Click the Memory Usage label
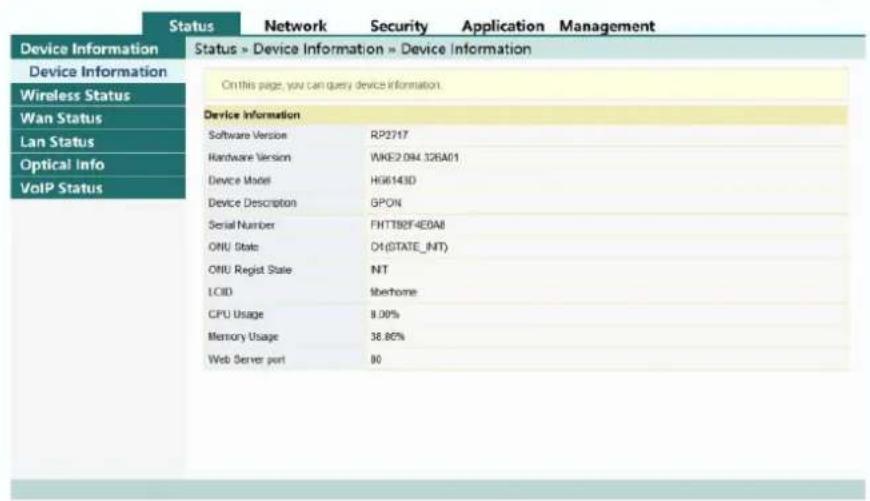The width and height of the screenshot is (870, 501). point(243,337)
